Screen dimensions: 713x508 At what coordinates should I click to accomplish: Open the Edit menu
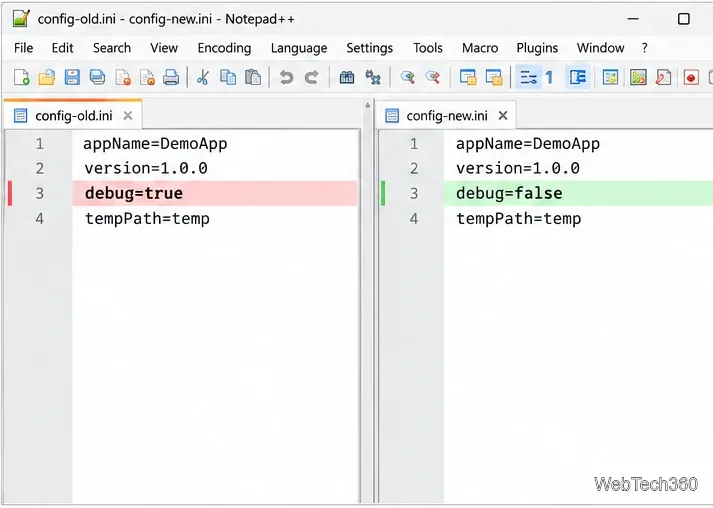click(62, 48)
